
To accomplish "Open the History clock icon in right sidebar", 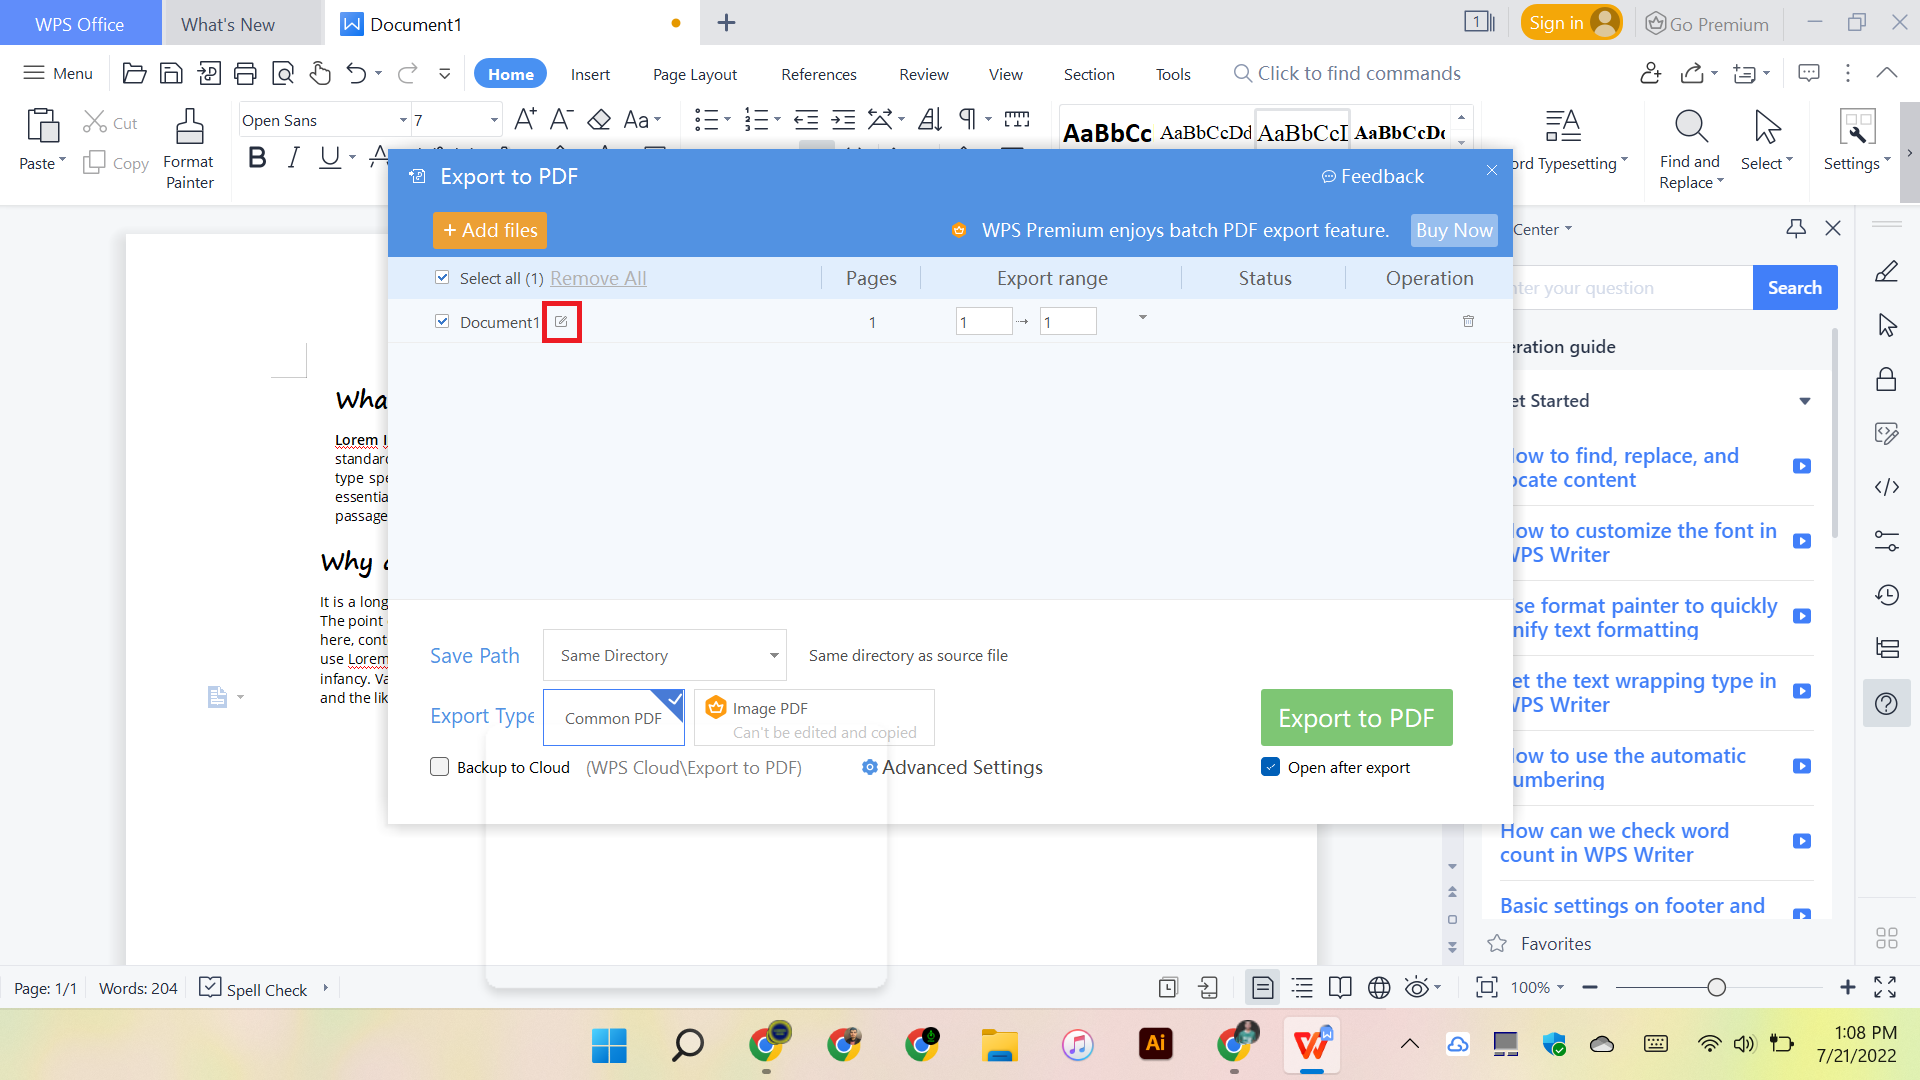I will pos(1887,595).
